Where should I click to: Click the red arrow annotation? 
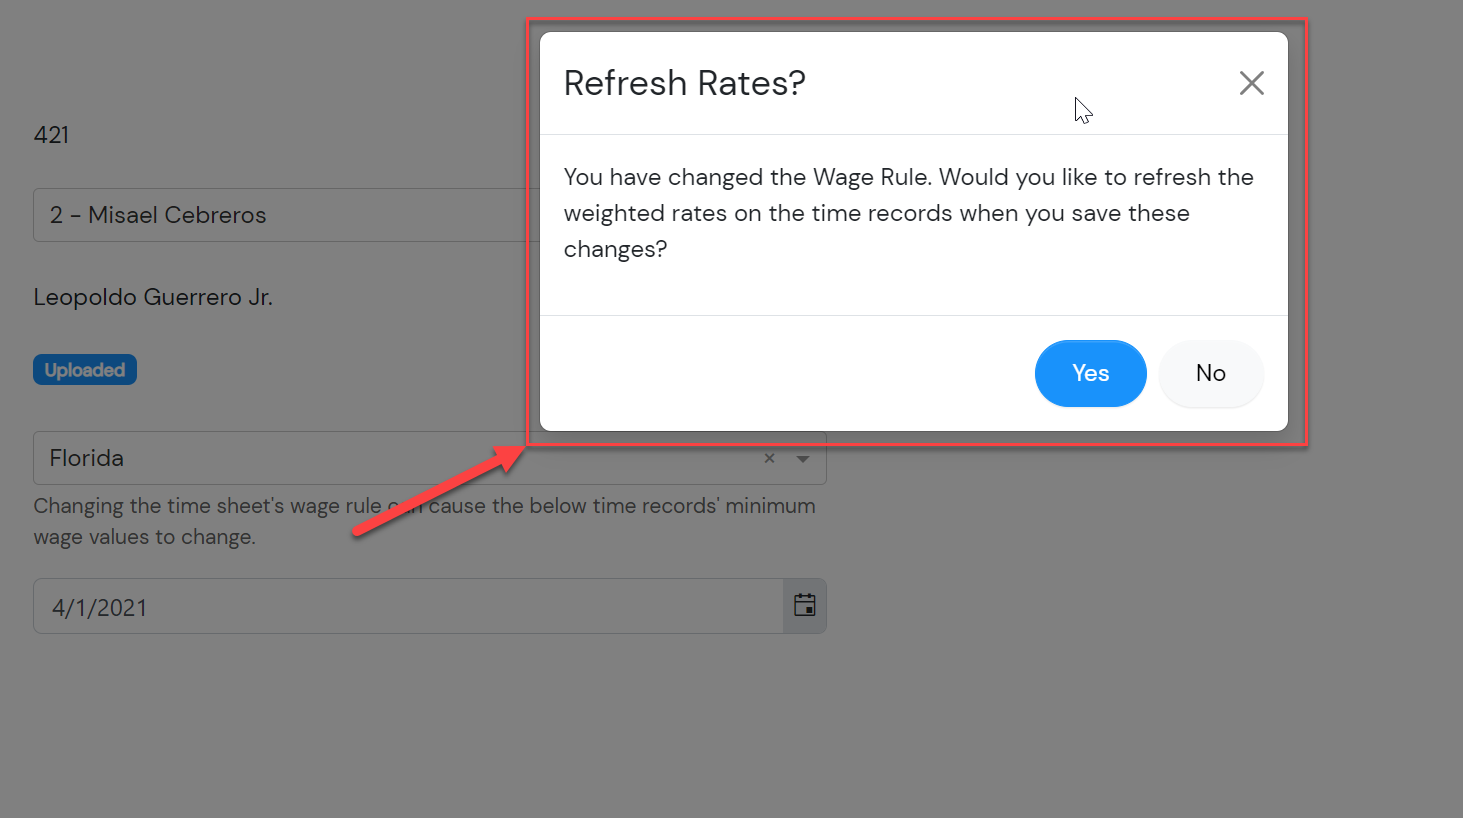point(440,491)
